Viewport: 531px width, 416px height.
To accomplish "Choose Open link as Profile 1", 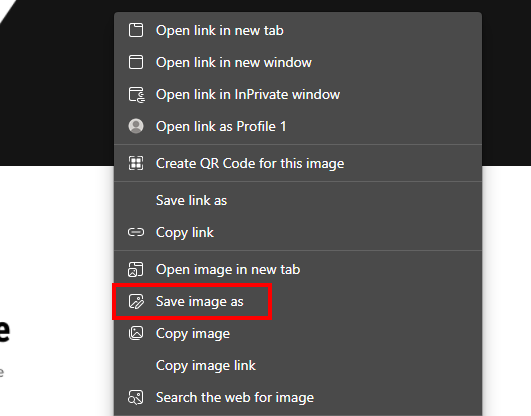I will (x=298, y=126).
